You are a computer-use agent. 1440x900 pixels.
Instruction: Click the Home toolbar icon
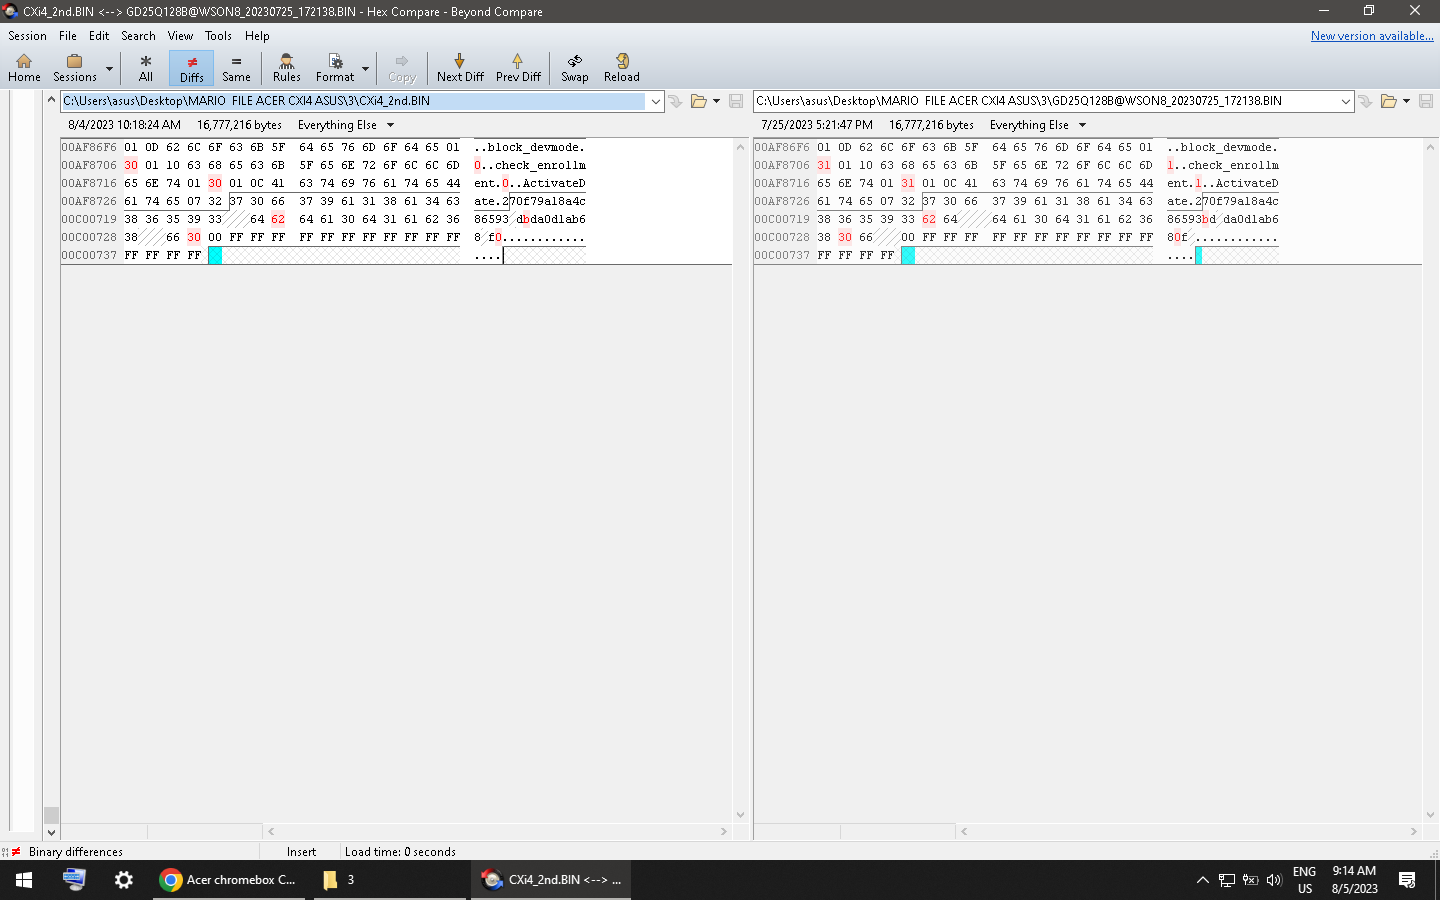click(24, 68)
